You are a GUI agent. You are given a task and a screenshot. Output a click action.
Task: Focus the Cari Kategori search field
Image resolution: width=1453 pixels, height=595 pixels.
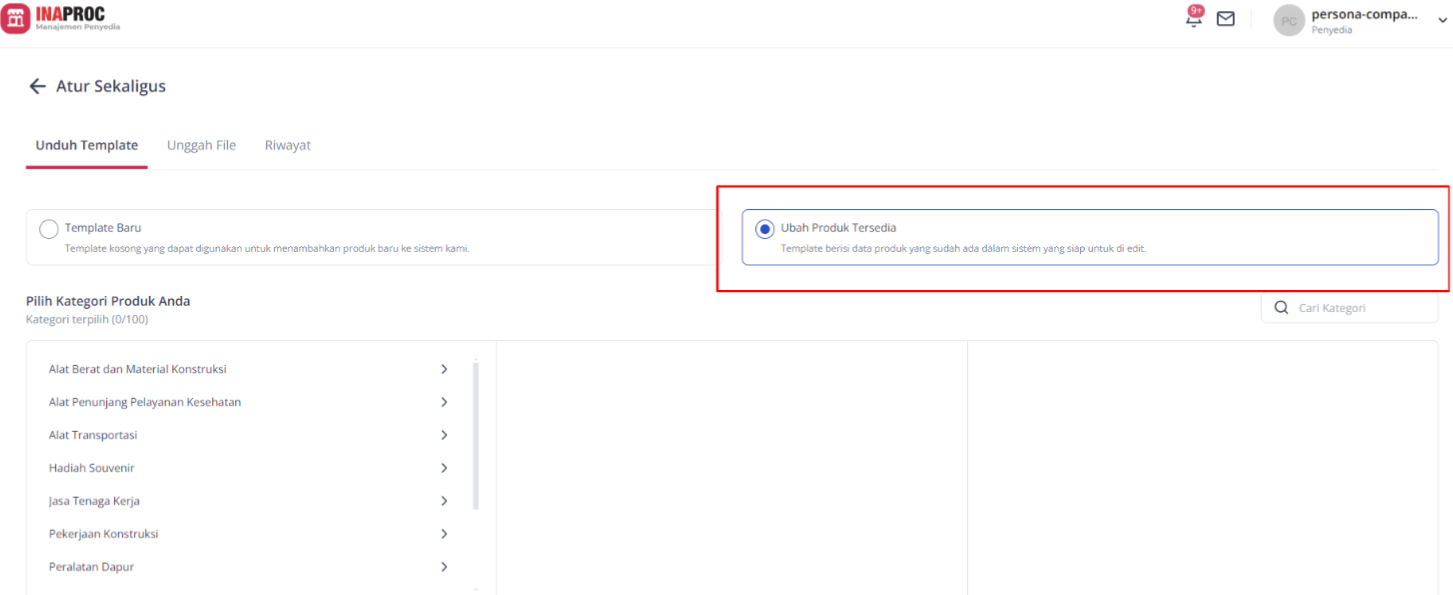pos(1349,308)
